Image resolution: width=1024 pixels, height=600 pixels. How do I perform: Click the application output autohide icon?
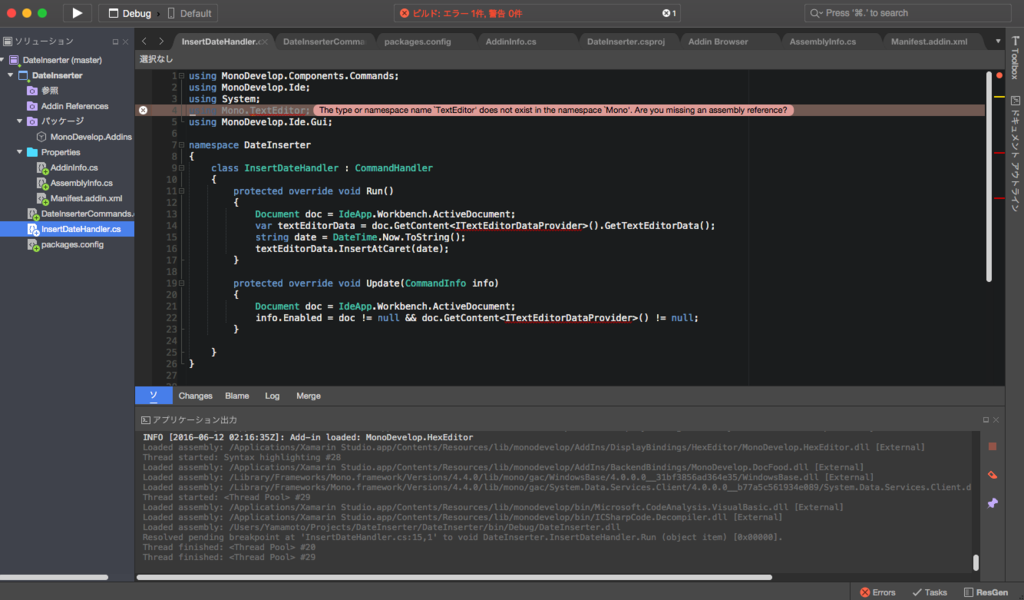pos(985,420)
